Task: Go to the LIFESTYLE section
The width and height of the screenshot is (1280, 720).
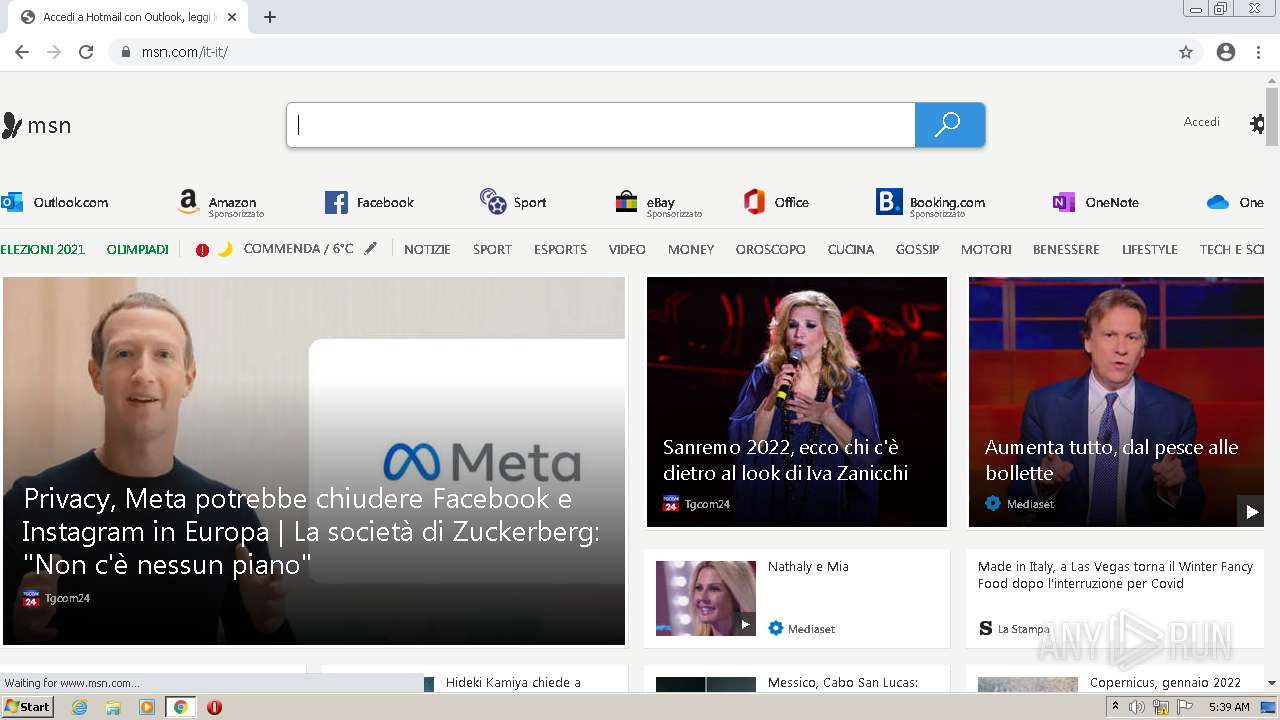Action: tap(1150, 249)
